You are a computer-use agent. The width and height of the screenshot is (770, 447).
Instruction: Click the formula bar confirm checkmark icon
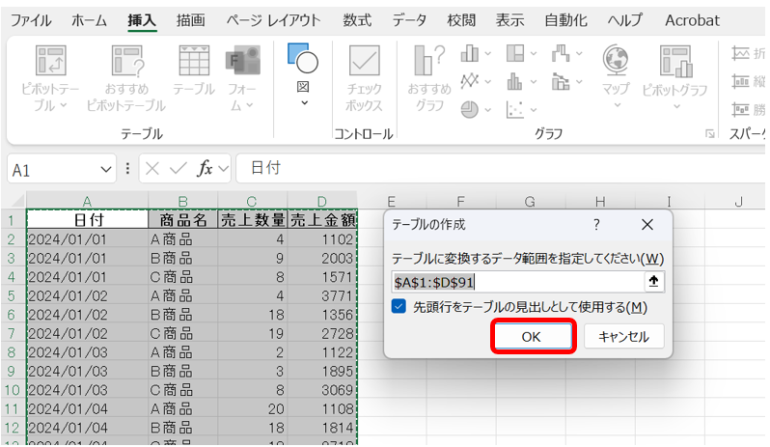tap(178, 169)
